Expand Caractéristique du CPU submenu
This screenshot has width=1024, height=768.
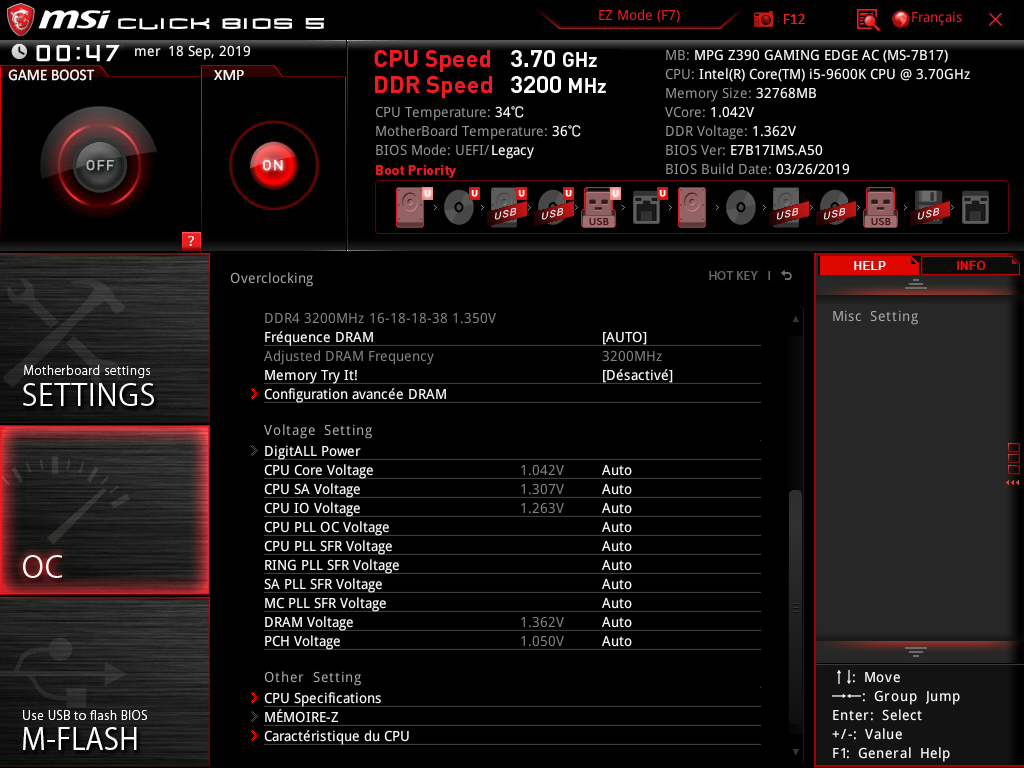click(512, 735)
